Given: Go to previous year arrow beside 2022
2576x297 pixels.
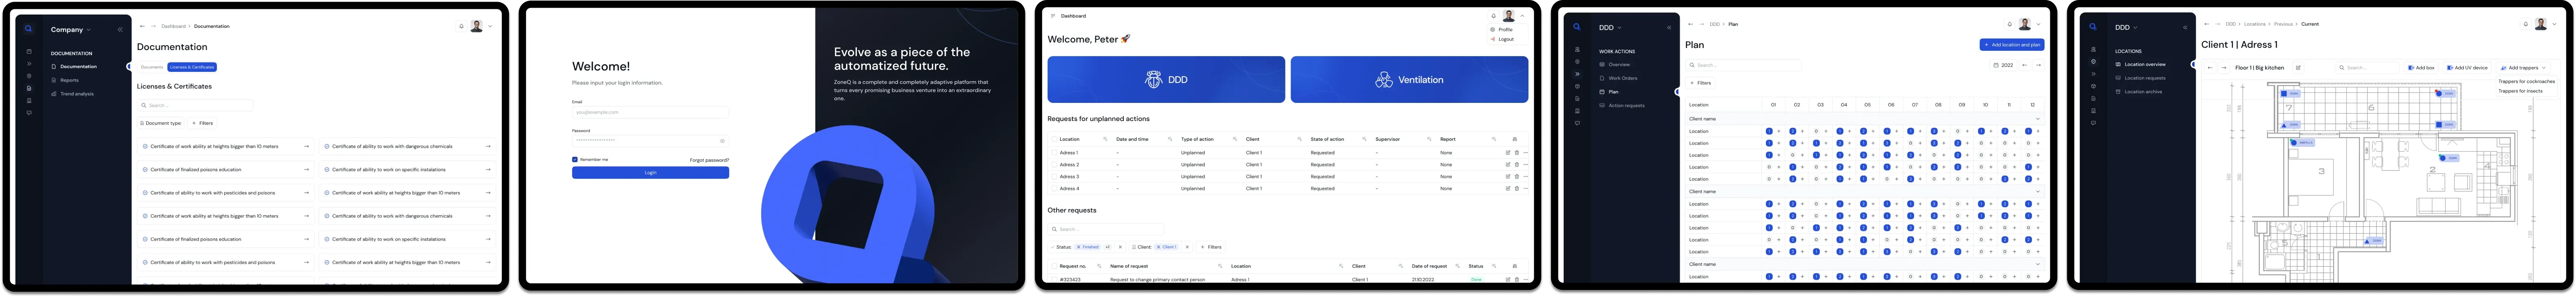Looking at the screenshot, I should tap(2025, 65).
